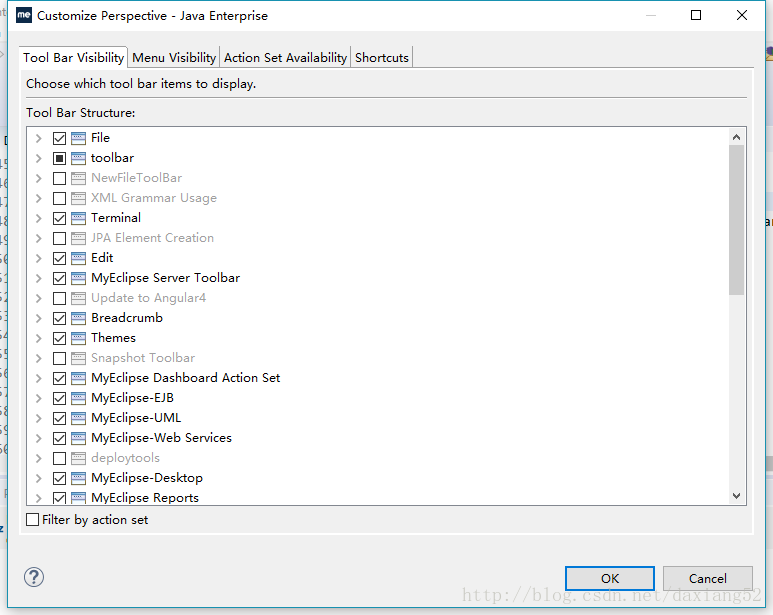This screenshot has height=615, width=773.
Task: Enable Filter by action set checkbox
Action: [x=33, y=519]
